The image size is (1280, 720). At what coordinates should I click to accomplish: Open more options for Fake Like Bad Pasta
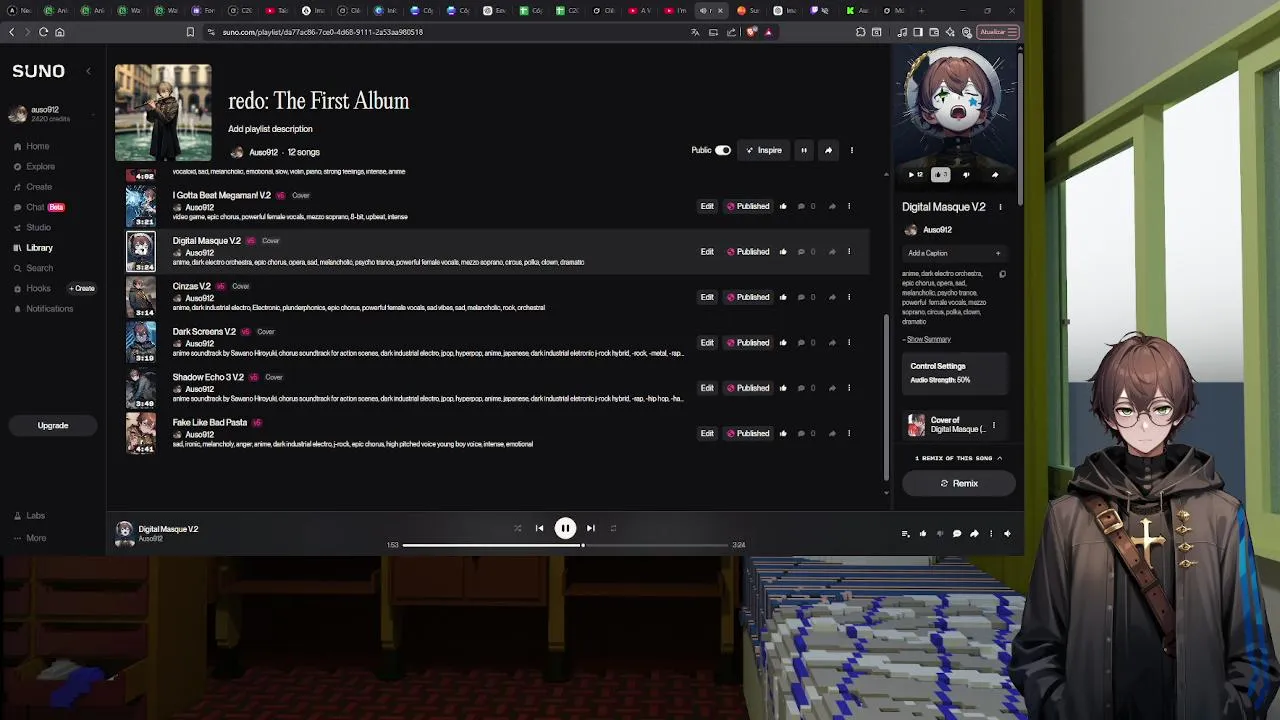tap(849, 433)
